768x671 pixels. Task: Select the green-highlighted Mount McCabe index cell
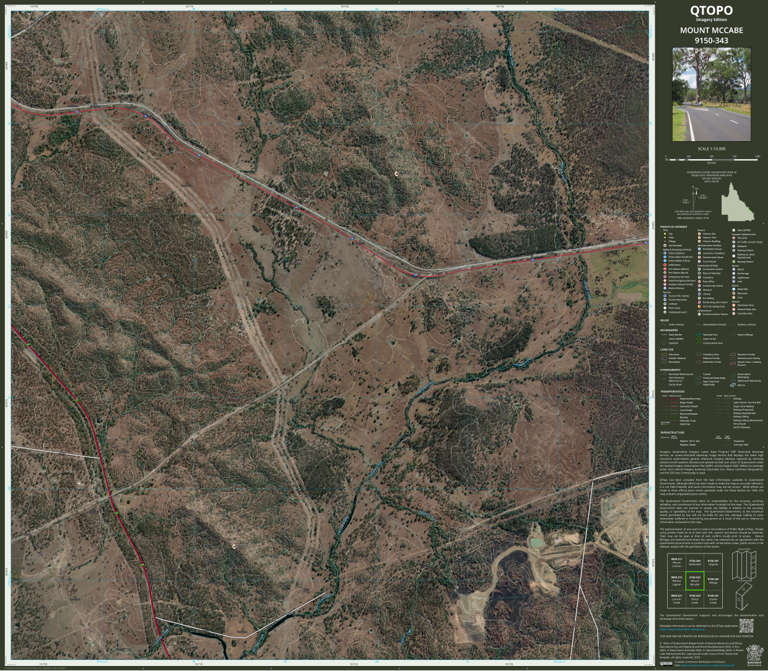[695, 581]
